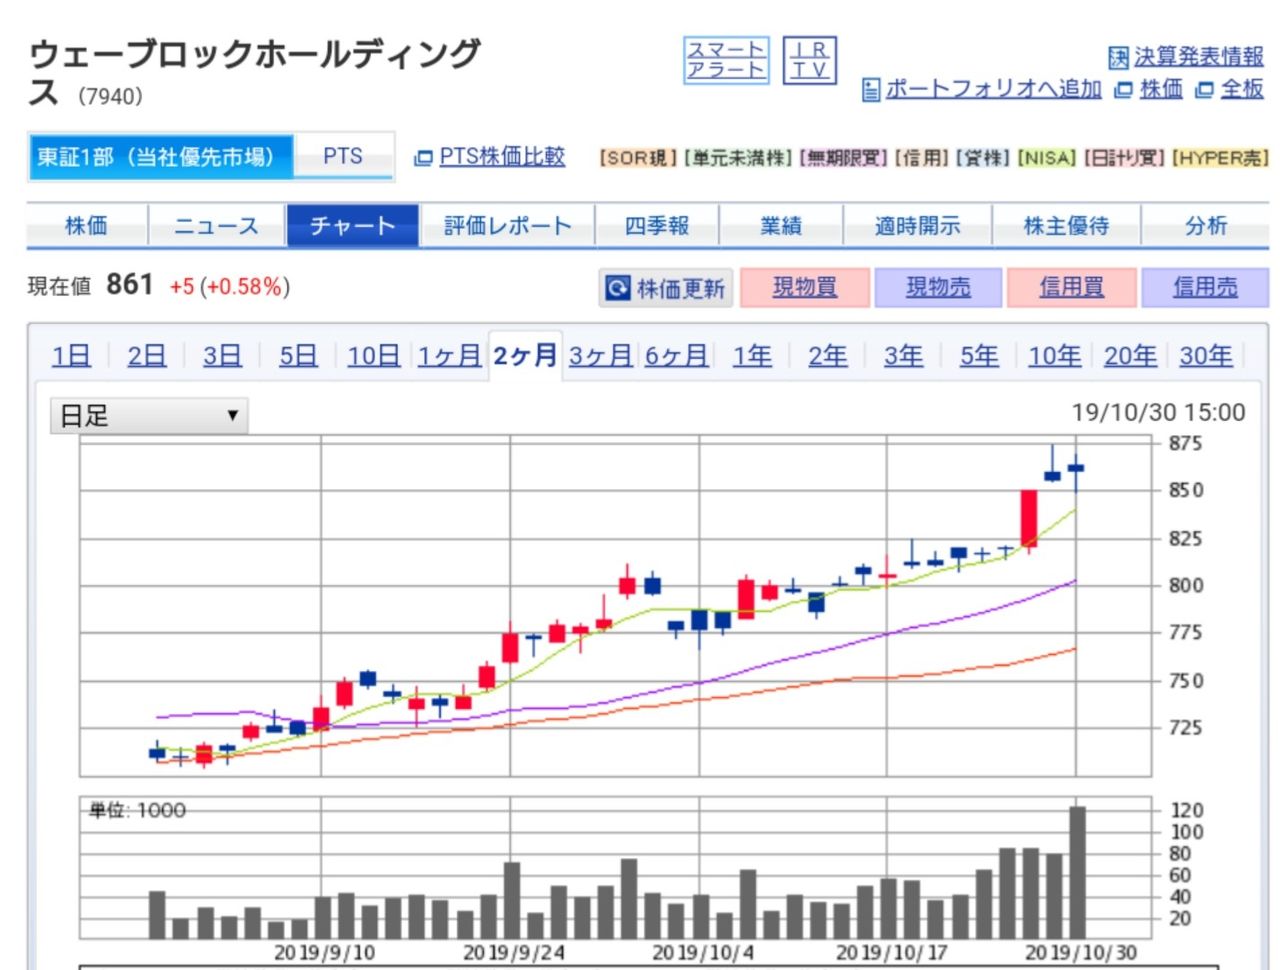The width and height of the screenshot is (1280, 970).
Task: Click the tallest volume bar on 2019/10/30
Action: 1077,872
